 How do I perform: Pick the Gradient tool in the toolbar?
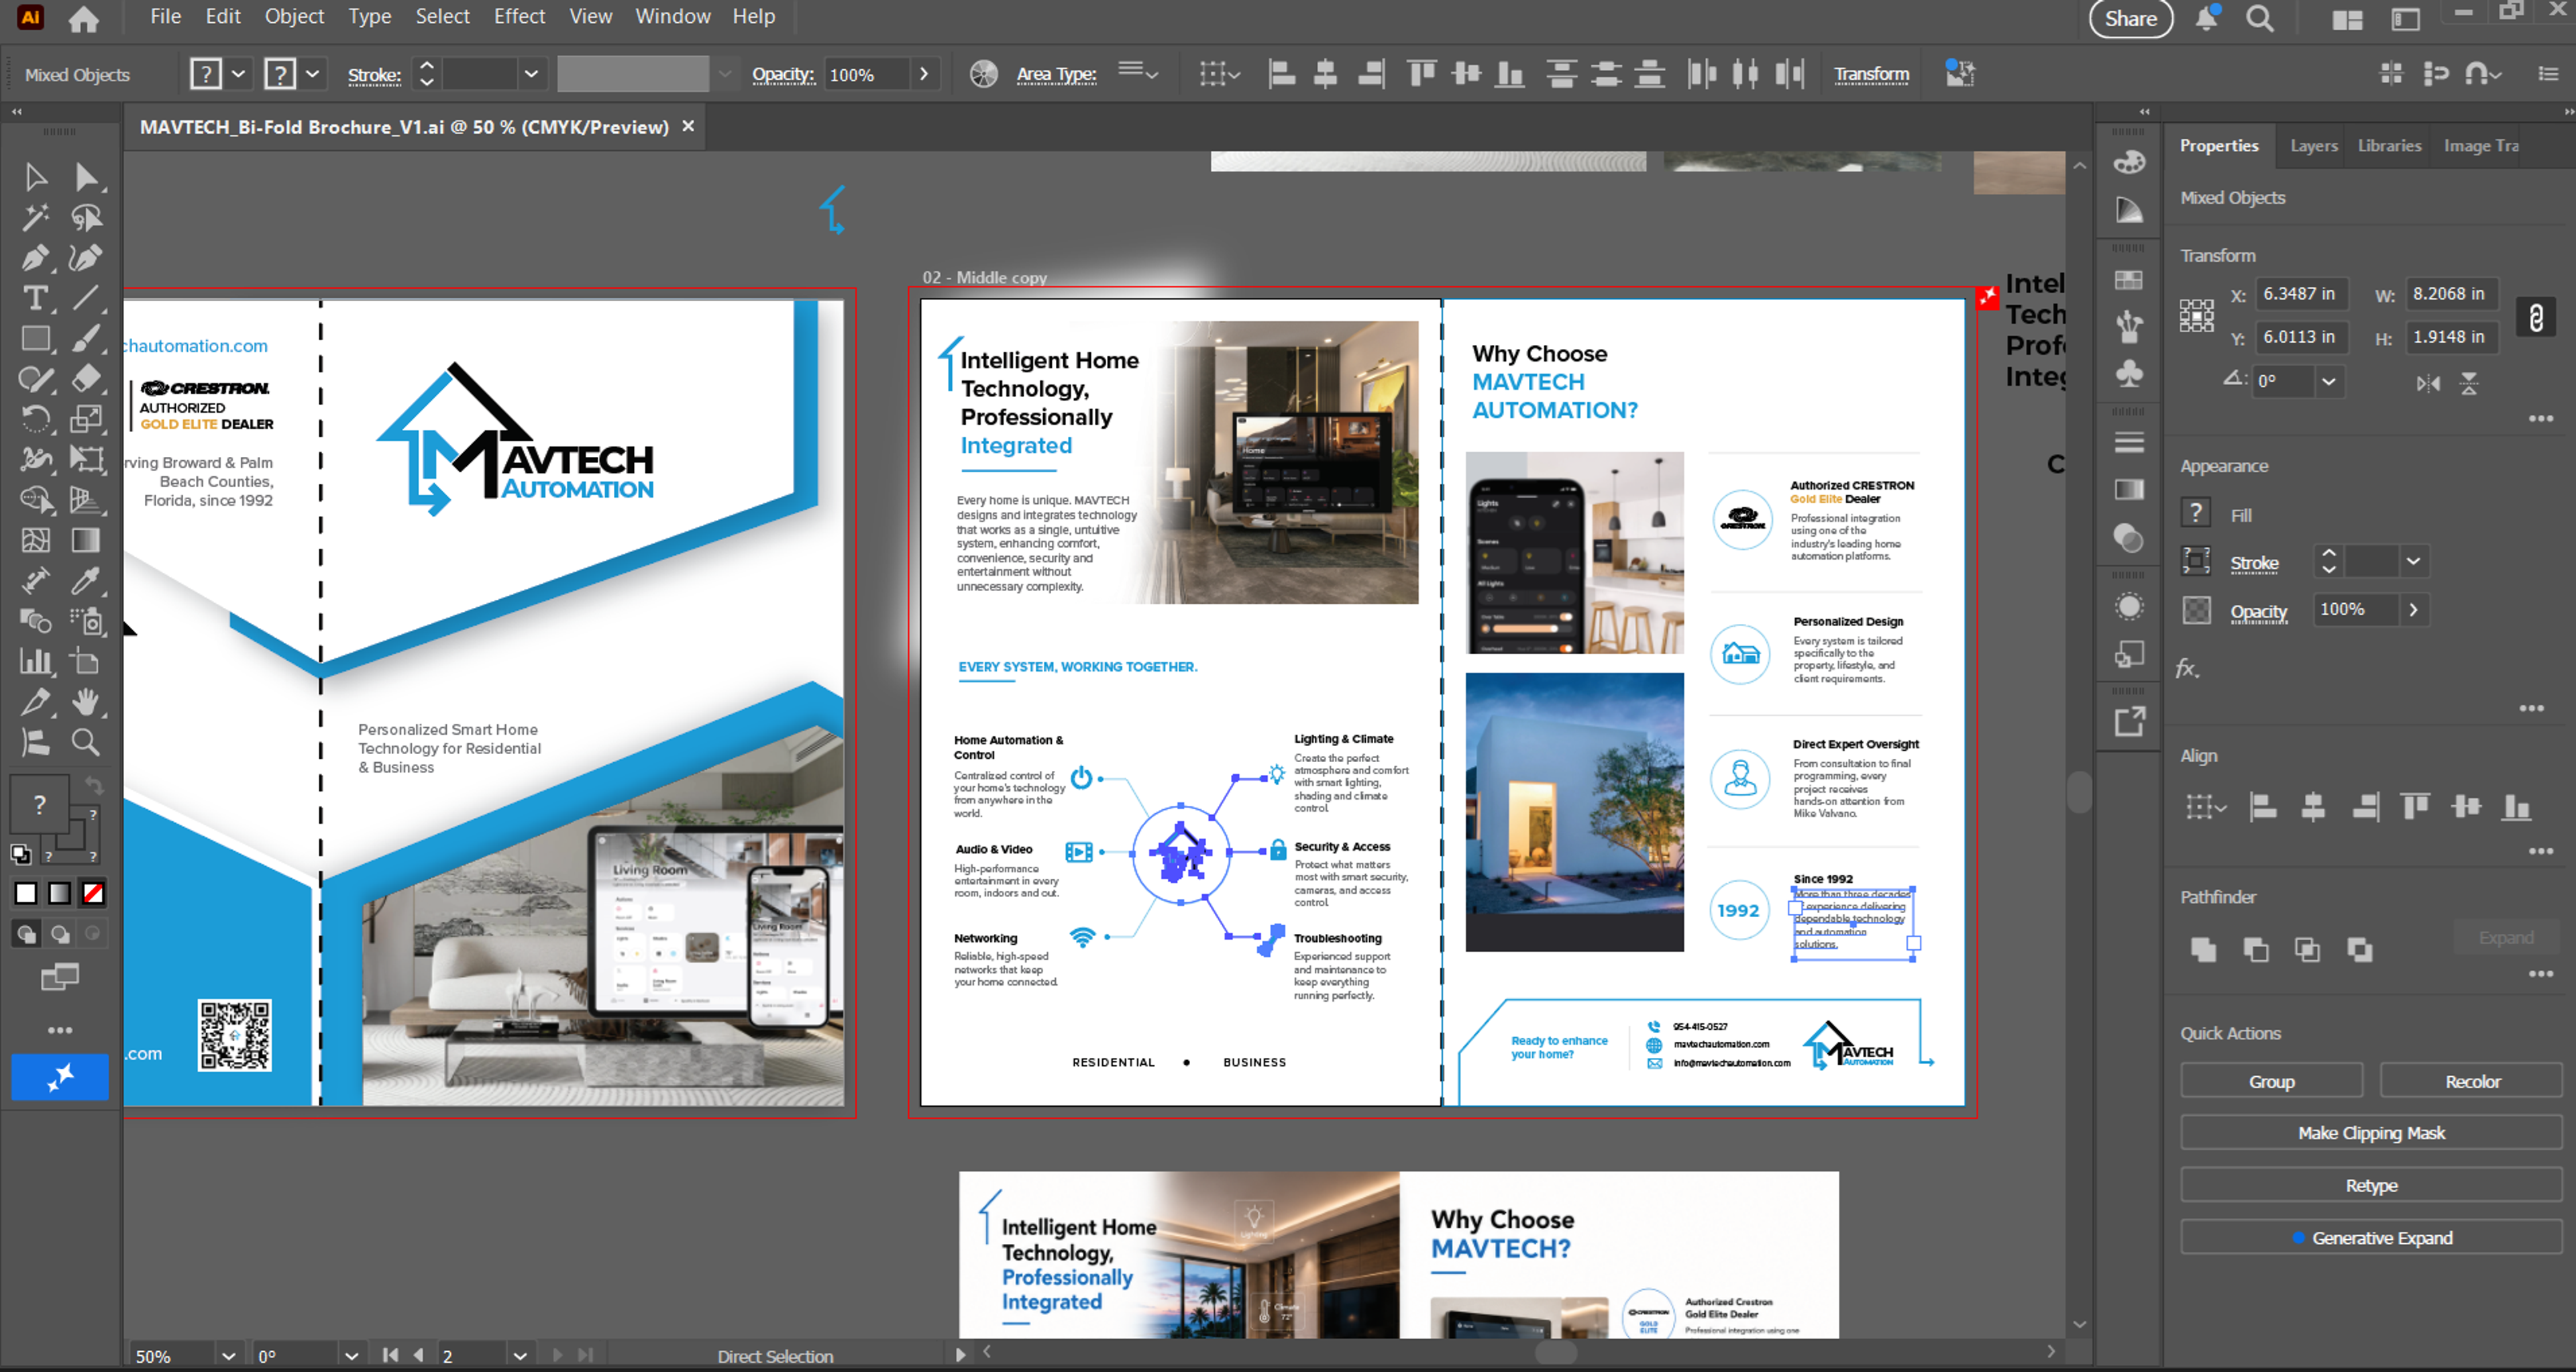(86, 540)
